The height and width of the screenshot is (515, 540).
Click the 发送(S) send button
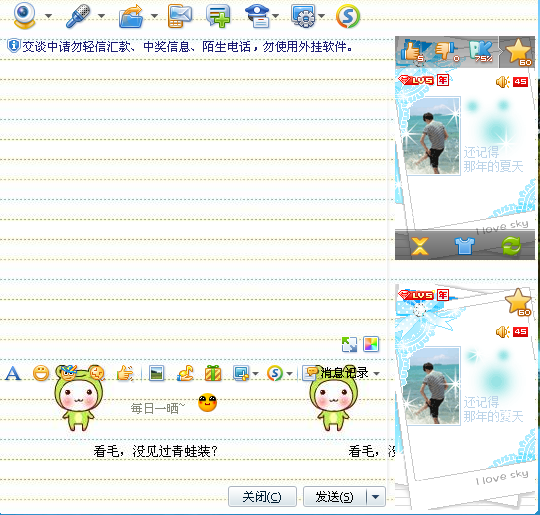tap(334, 497)
